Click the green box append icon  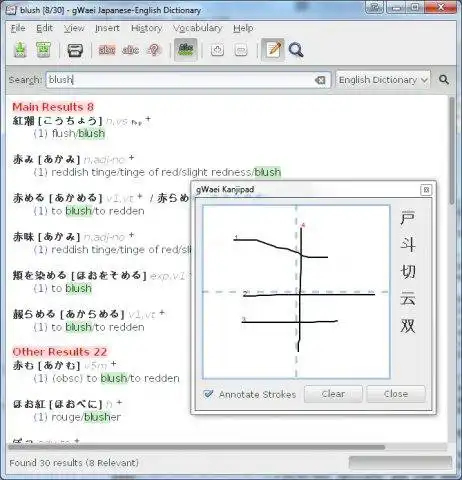[x=43, y=50]
